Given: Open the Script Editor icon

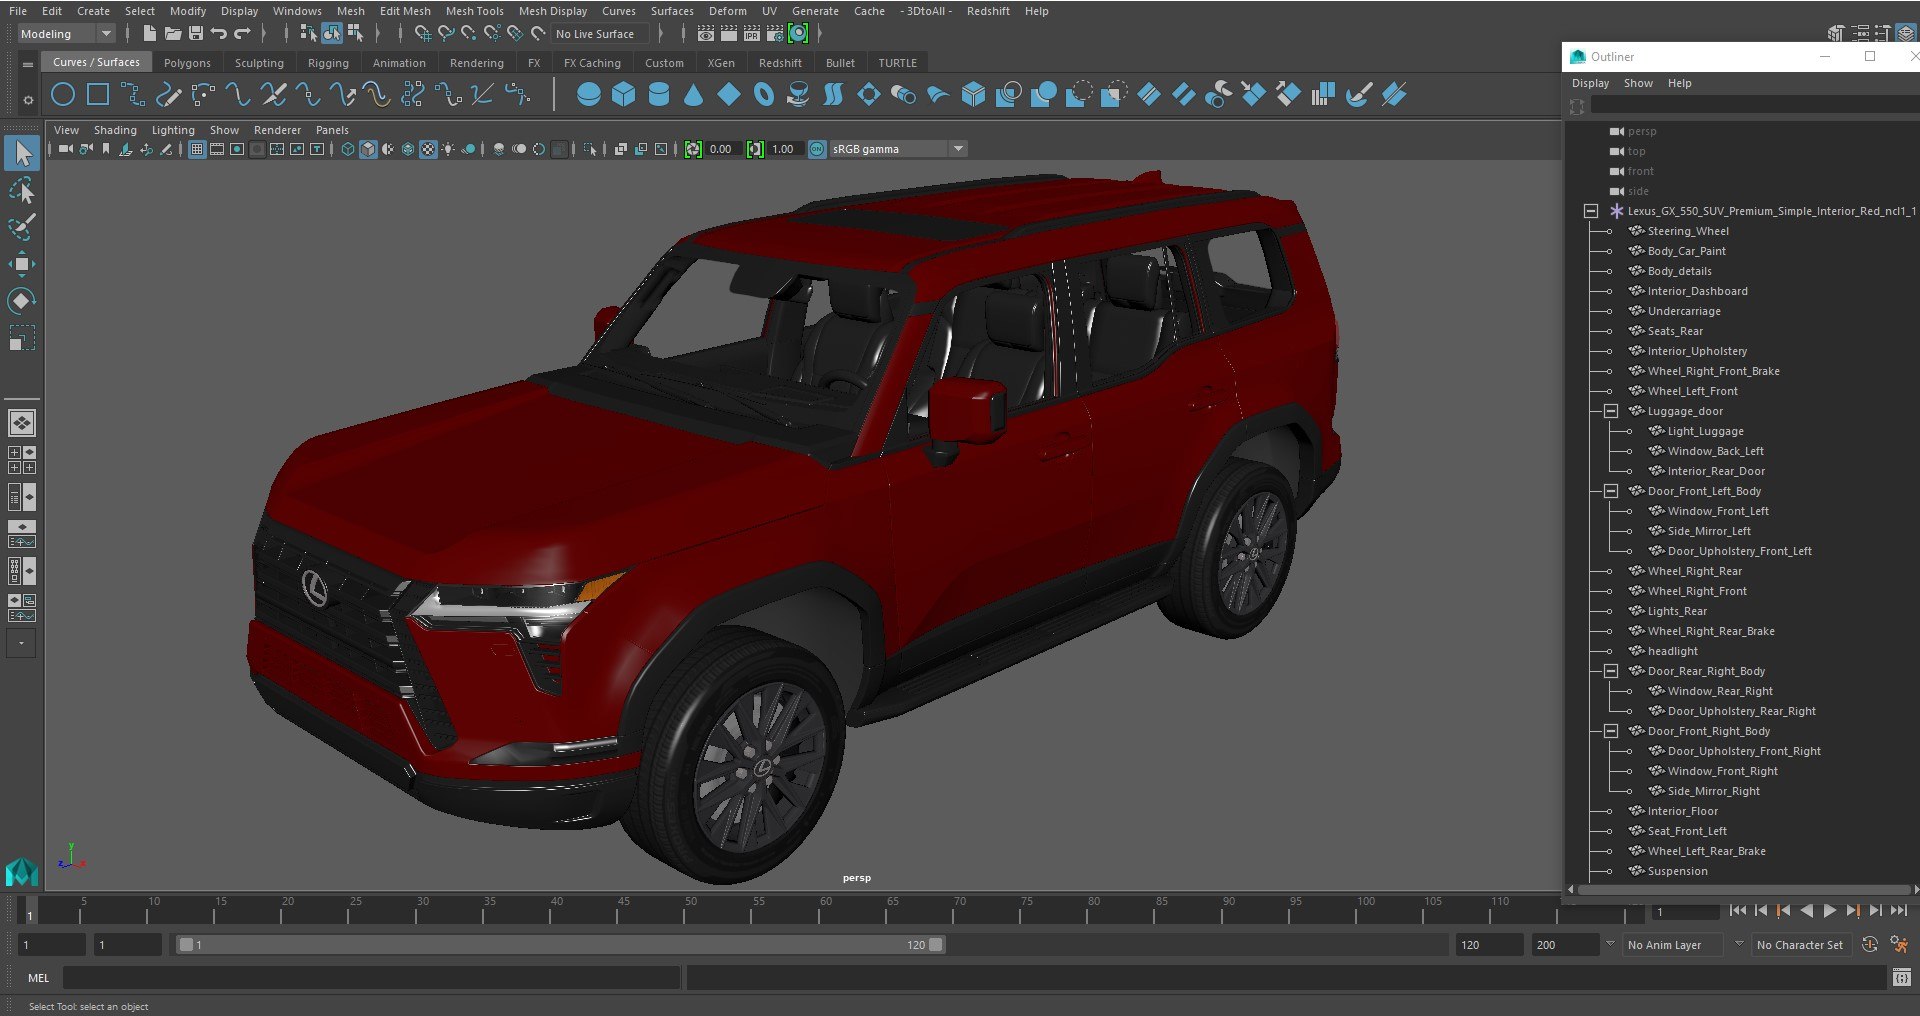Looking at the screenshot, I should tap(1901, 977).
